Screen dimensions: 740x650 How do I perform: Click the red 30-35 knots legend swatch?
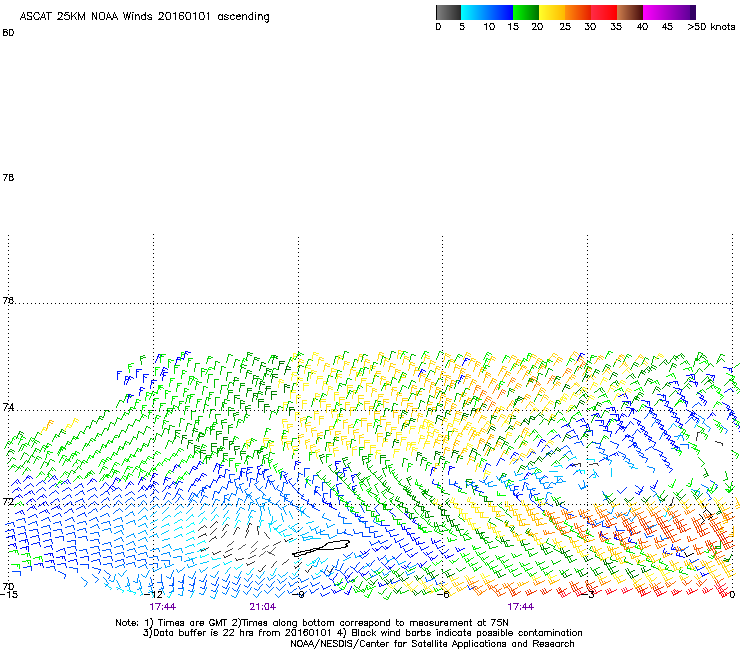point(604,12)
